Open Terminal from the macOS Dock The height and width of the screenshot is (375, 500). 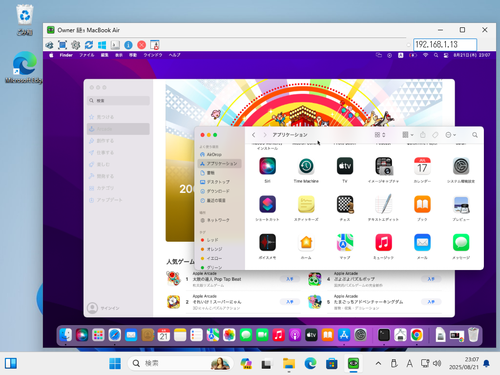click(x=384, y=335)
